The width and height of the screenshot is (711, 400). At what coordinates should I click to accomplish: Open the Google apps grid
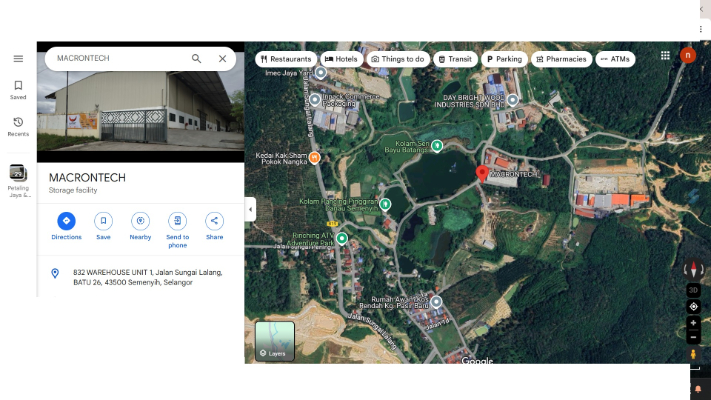coord(665,55)
